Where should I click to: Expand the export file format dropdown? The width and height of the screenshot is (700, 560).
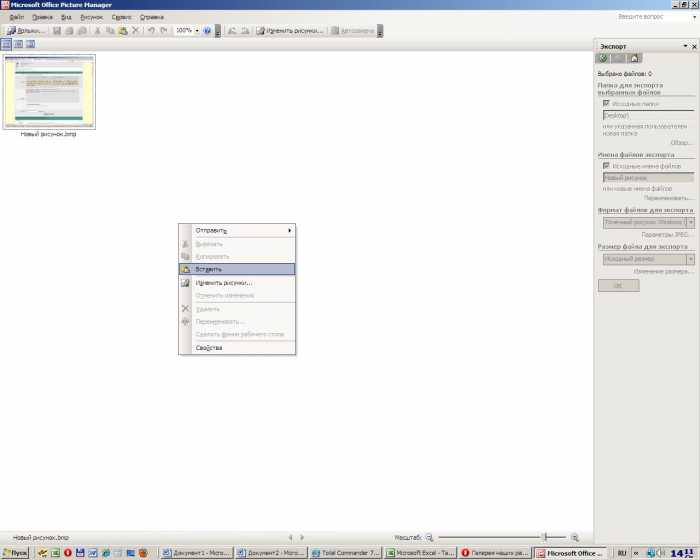click(690, 223)
